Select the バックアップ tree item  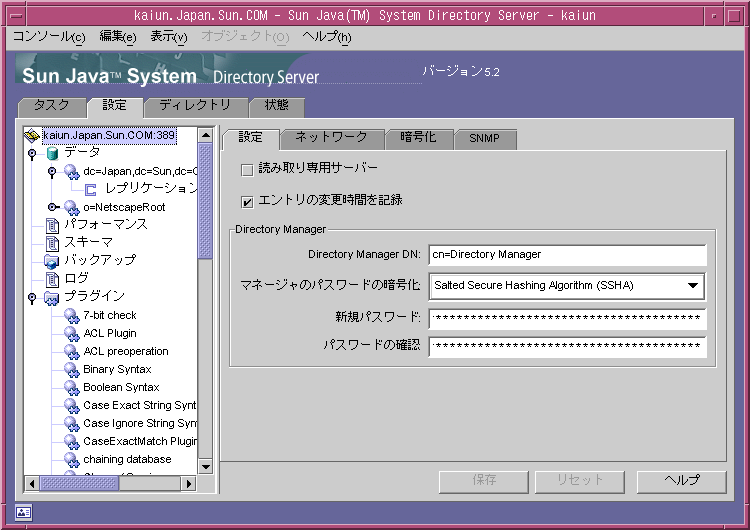point(100,261)
